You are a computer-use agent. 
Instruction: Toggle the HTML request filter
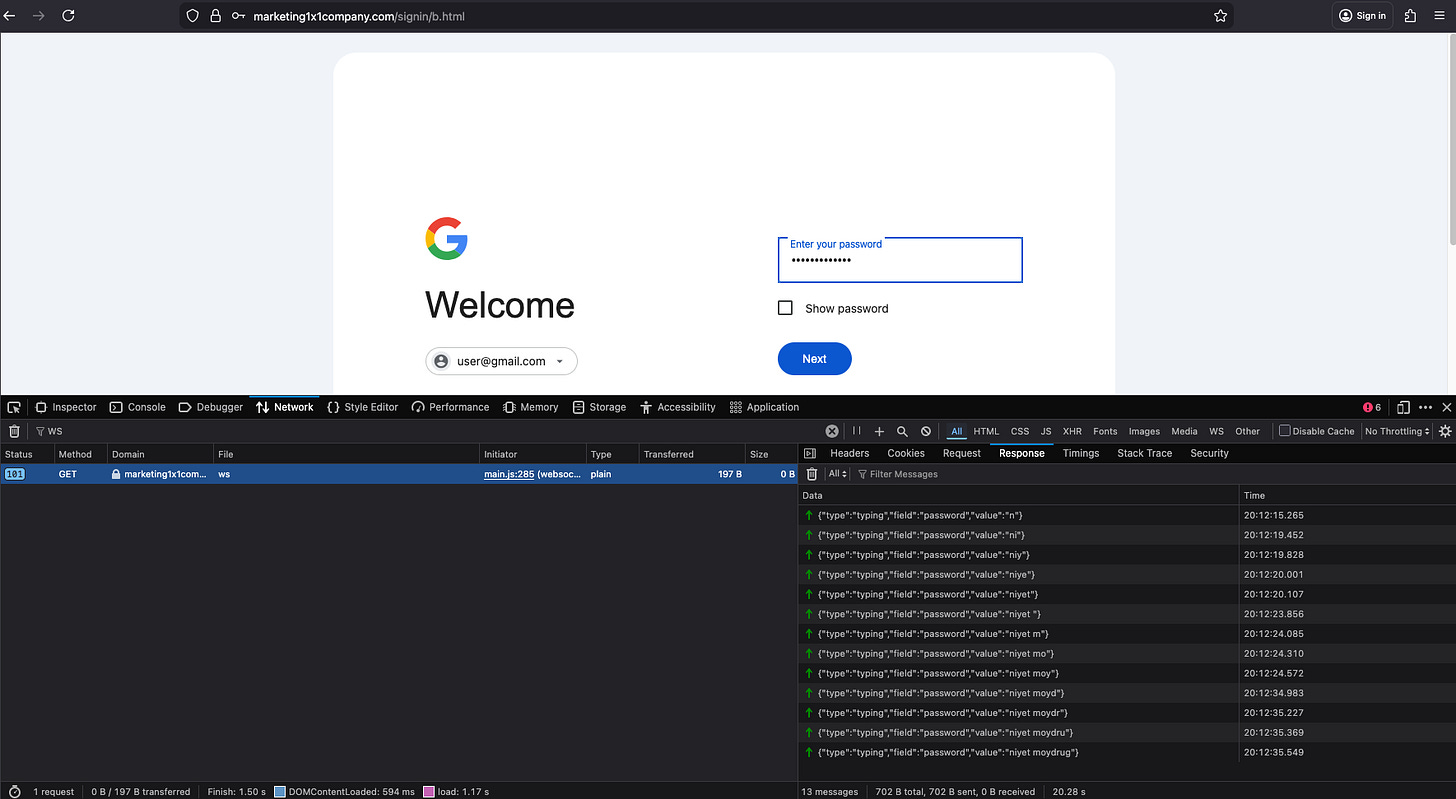tap(986, 431)
